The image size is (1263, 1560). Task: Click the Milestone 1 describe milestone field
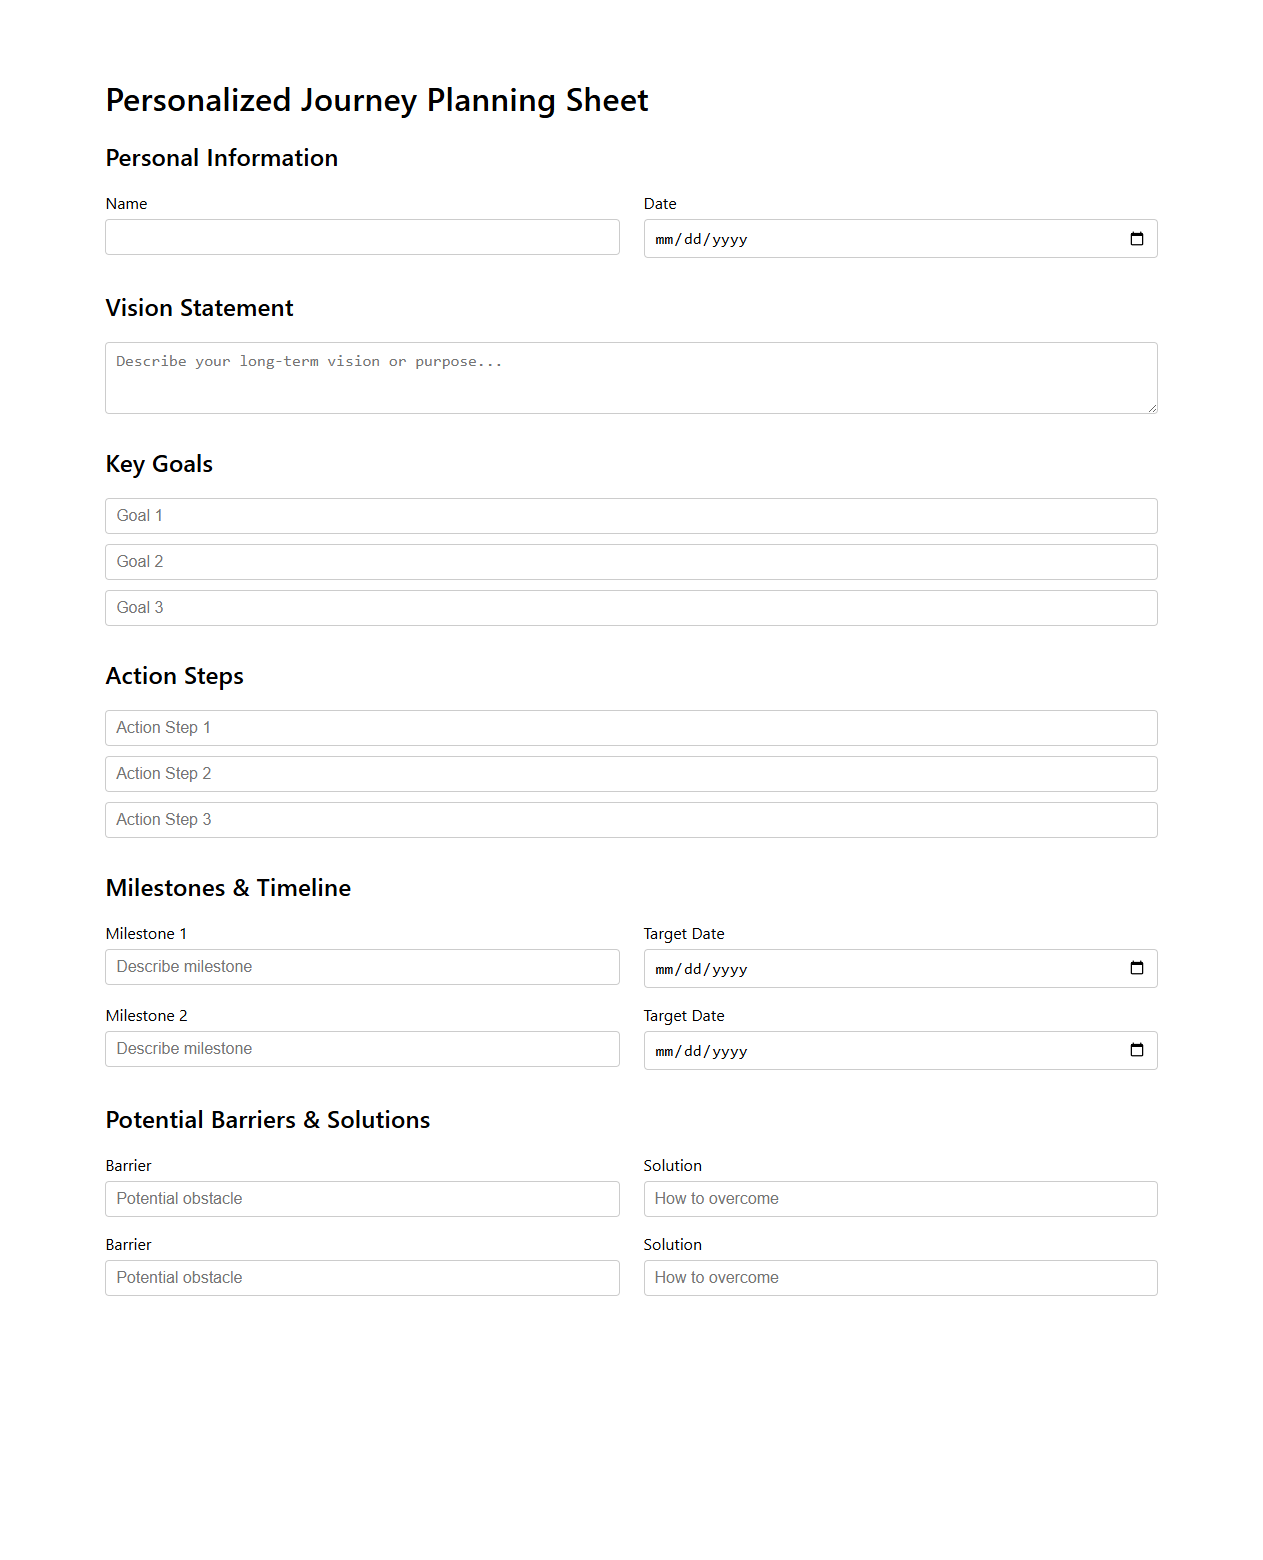click(x=361, y=966)
